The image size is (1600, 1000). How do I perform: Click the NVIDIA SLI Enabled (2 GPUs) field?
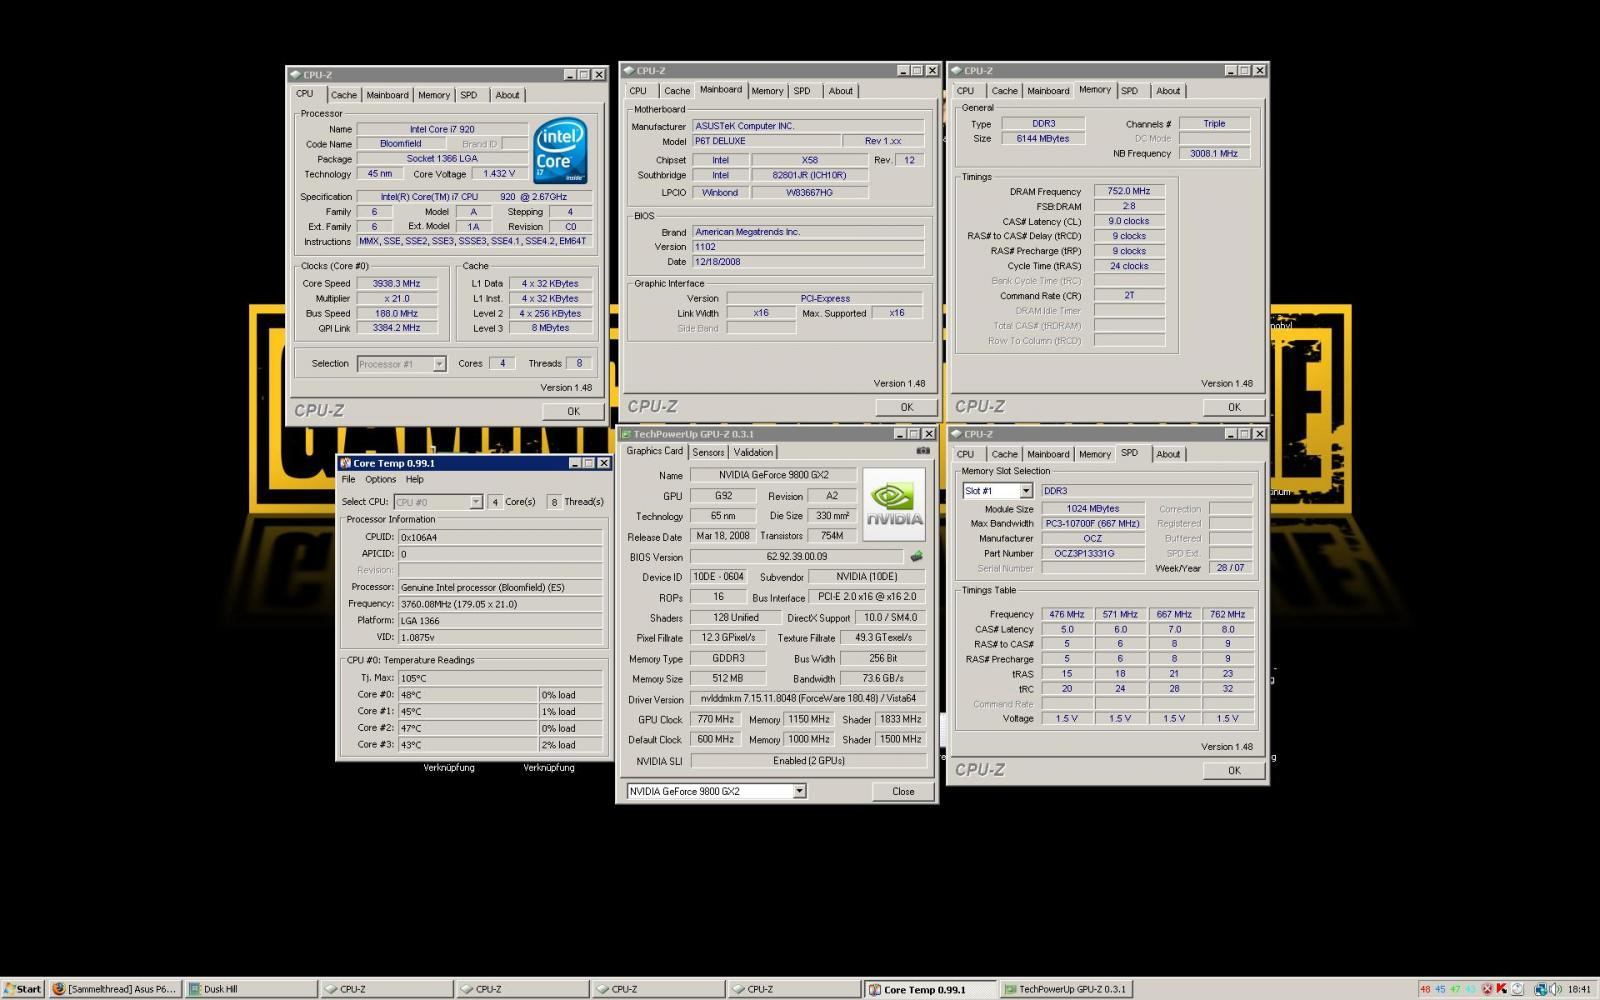point(809,761)
